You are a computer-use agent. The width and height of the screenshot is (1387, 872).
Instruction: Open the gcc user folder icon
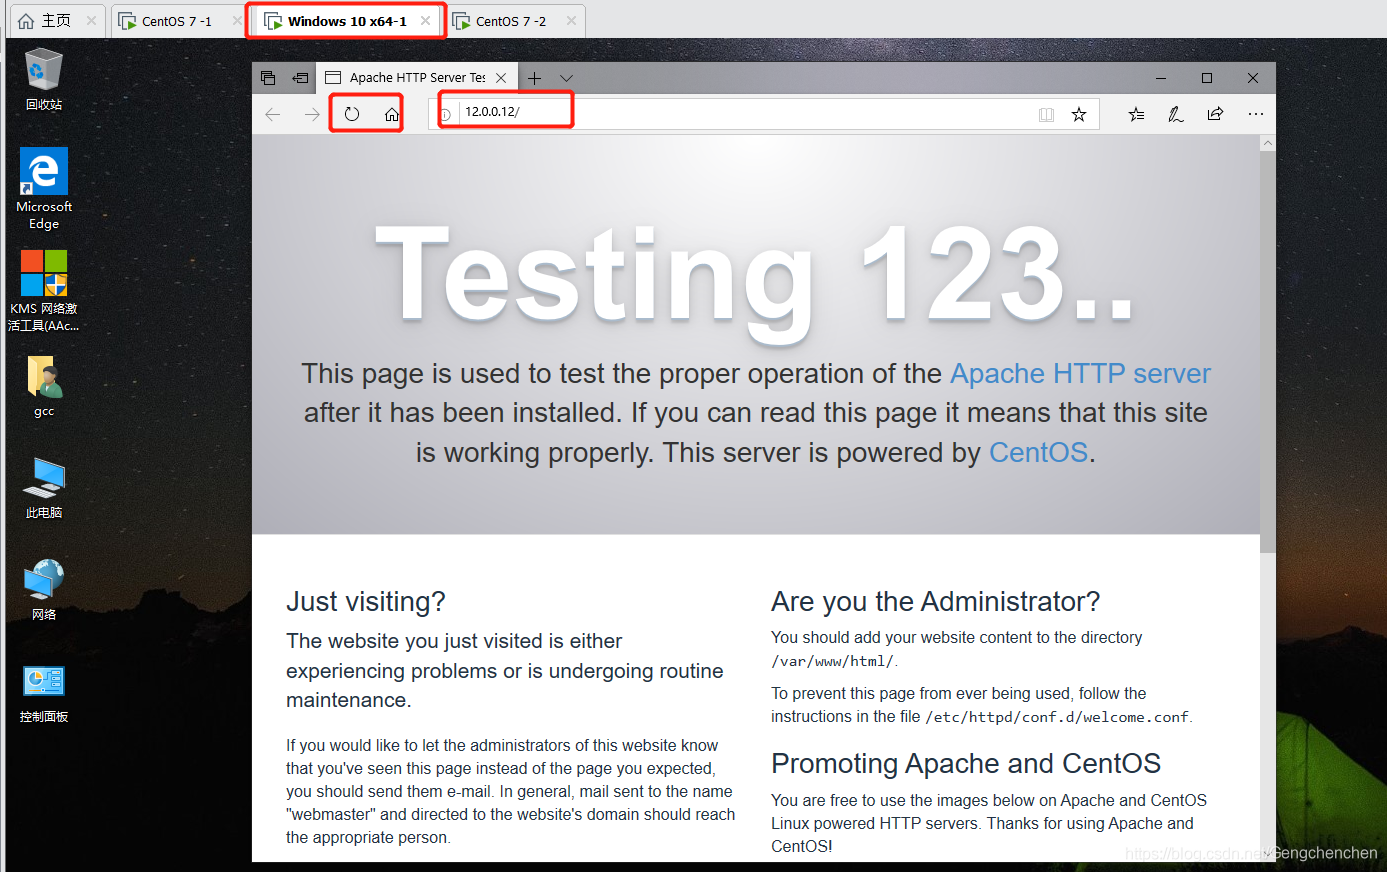coord(44,386)
